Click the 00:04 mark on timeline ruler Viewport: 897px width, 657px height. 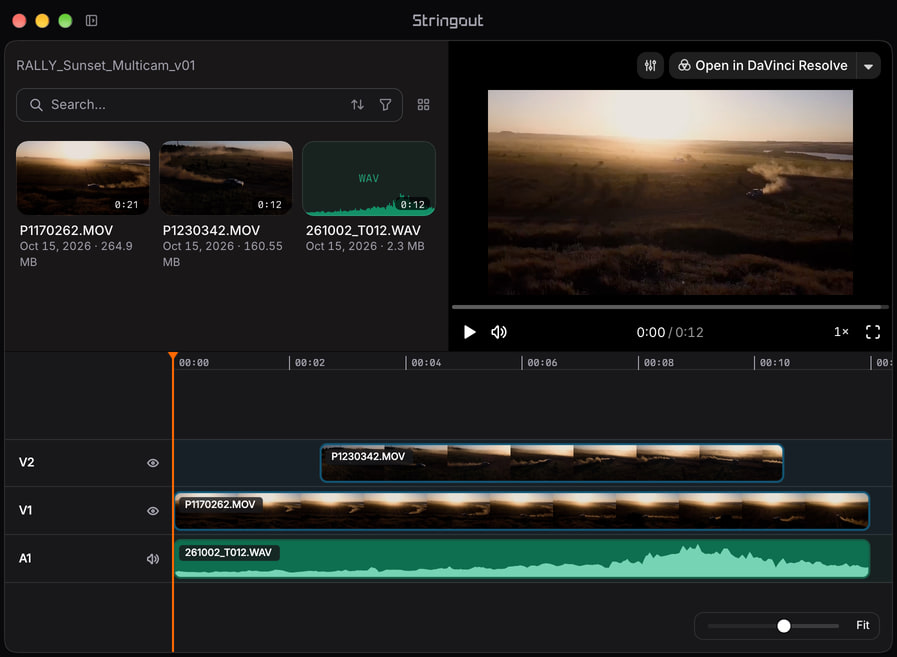[x=426, y=363]
